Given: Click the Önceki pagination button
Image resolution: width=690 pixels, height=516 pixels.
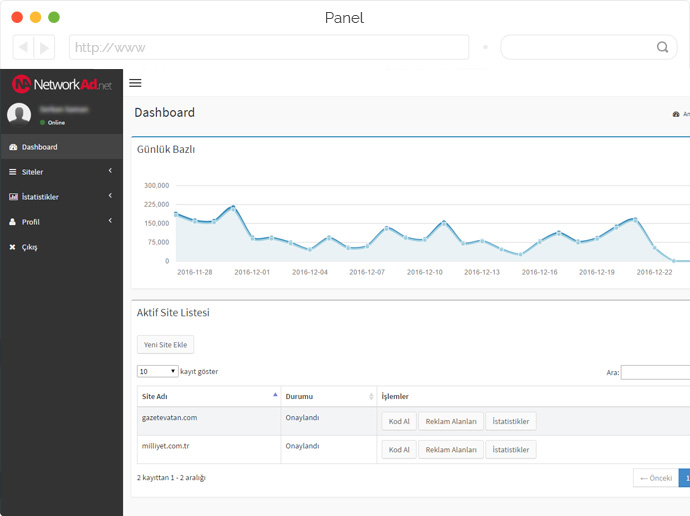Looking at the screenshot, I should 656,478.
